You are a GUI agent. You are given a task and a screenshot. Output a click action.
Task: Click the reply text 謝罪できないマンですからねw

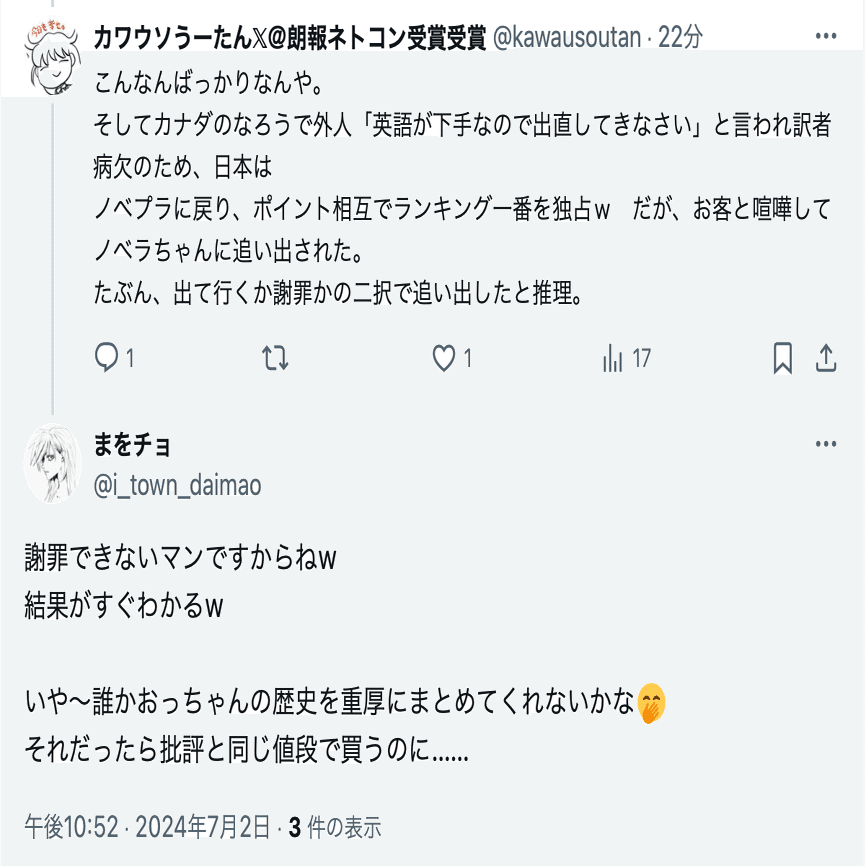(x=179, y=559)
